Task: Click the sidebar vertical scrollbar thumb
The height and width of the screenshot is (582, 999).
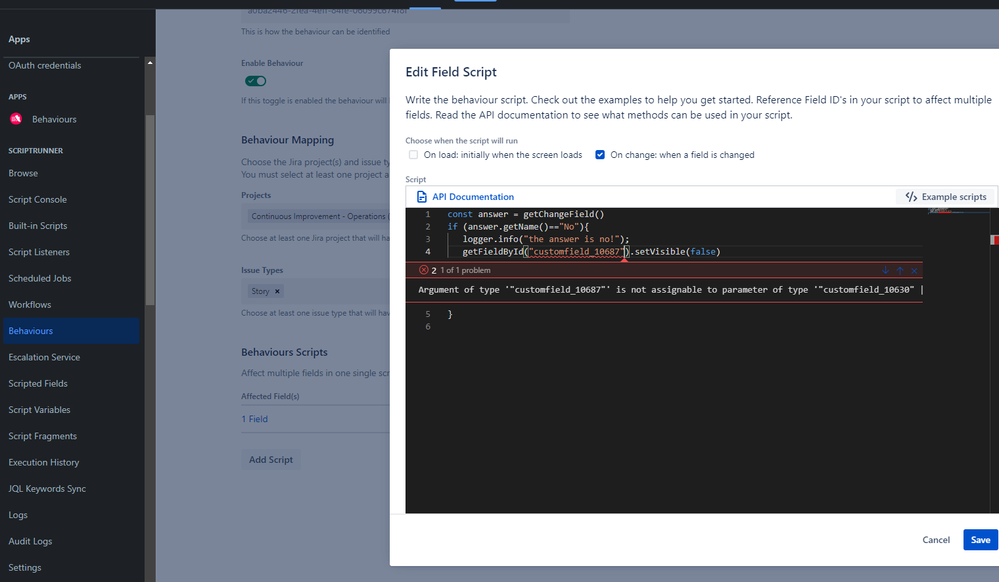Action: coord(150,210)
